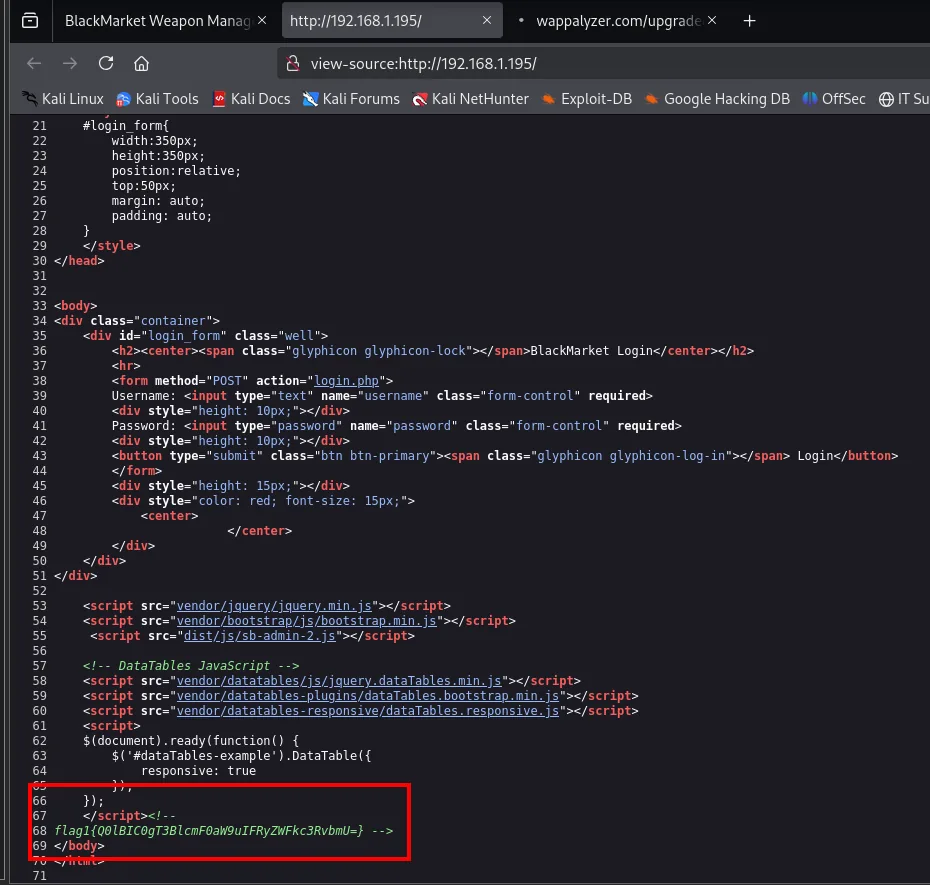This screenshot has width=930, height=885.
Task: Close the http://192.168.1.195/ tab
Action: pos(487,20)
